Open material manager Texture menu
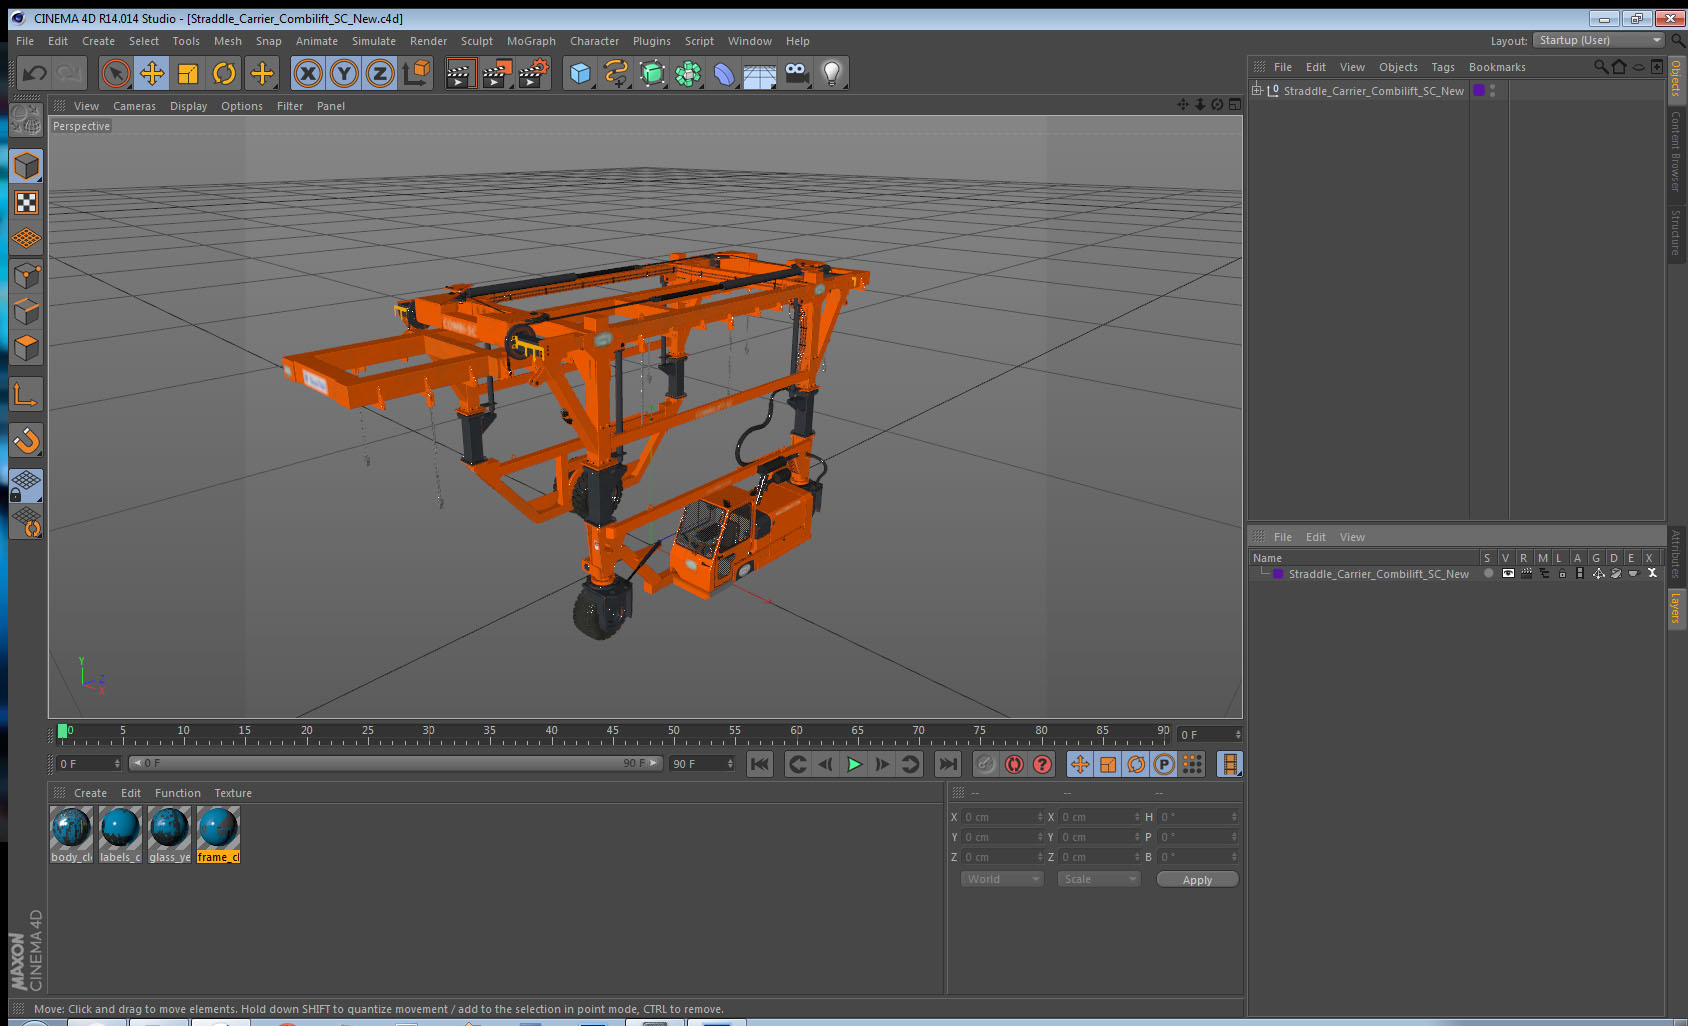 [x=233, y=793]
